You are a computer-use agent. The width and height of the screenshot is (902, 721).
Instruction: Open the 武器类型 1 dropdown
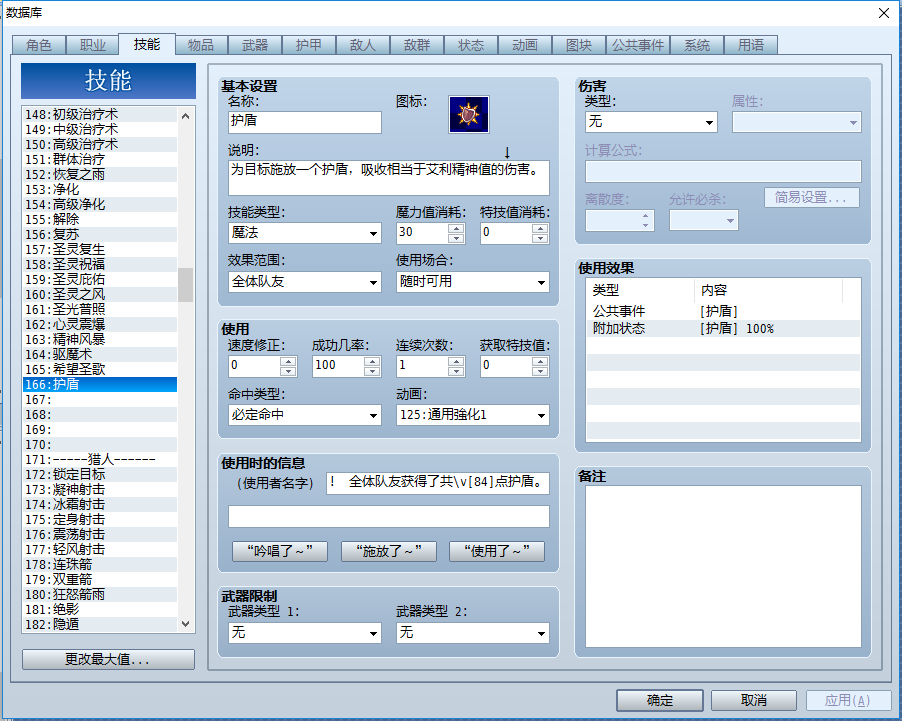pyautogui.click(x=304, y=633)
